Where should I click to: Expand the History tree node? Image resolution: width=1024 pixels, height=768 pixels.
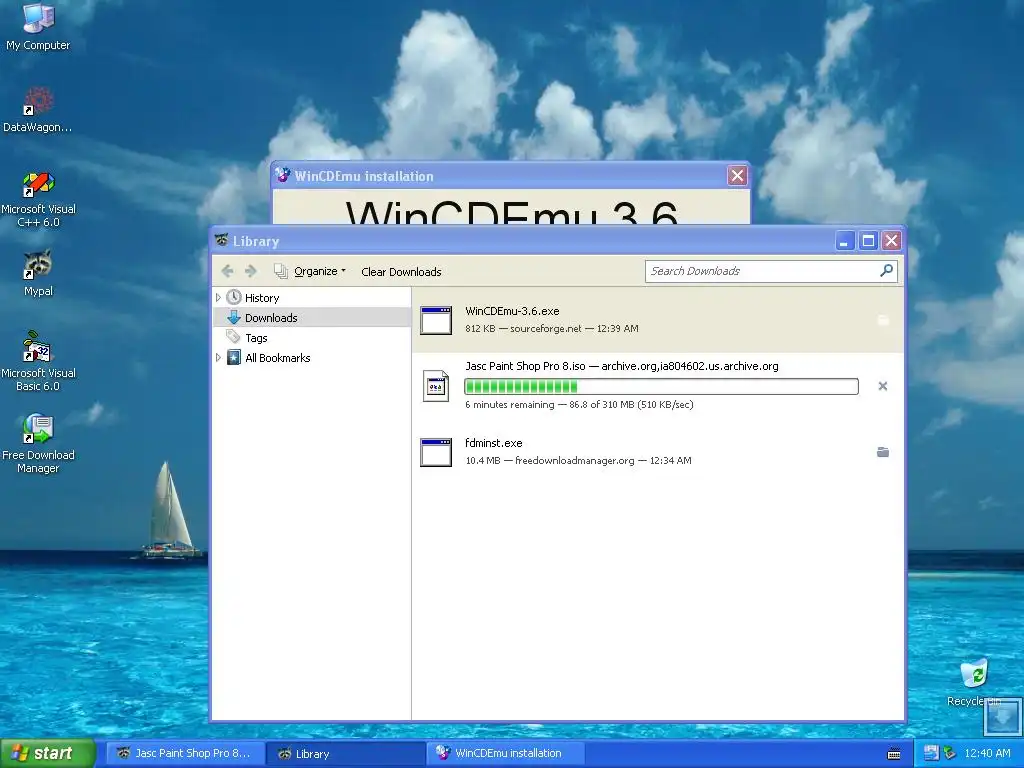click(x=218, y=298)
